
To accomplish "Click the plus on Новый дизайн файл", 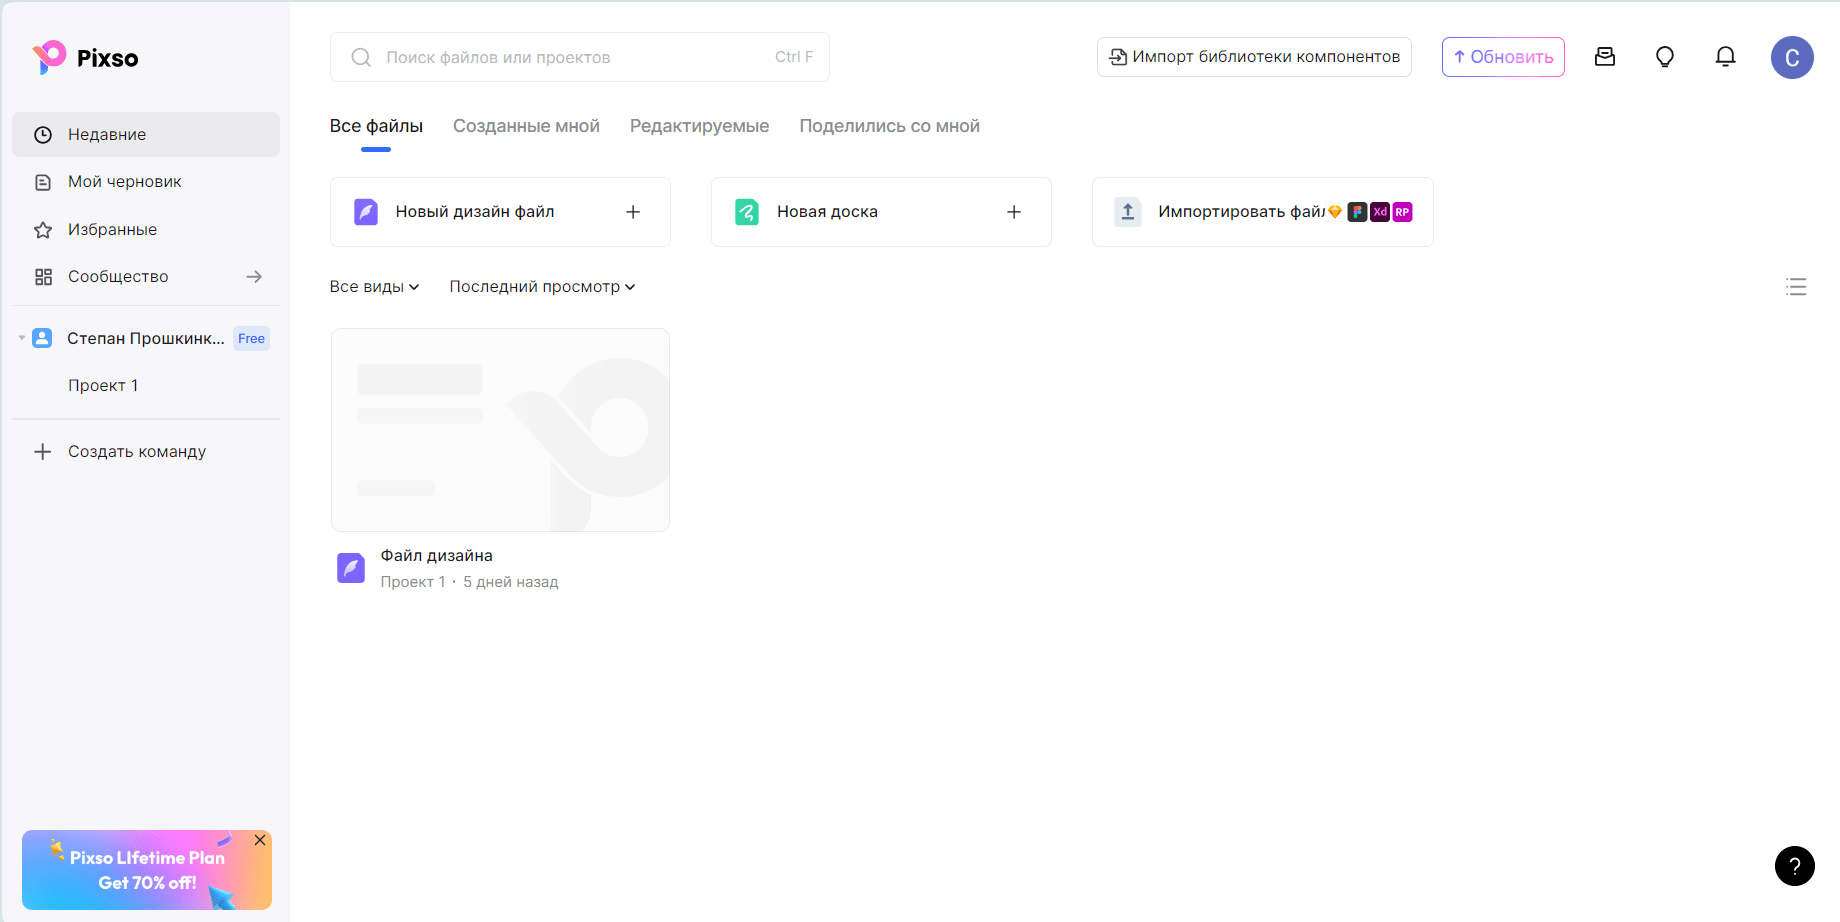I will [633, 212].
